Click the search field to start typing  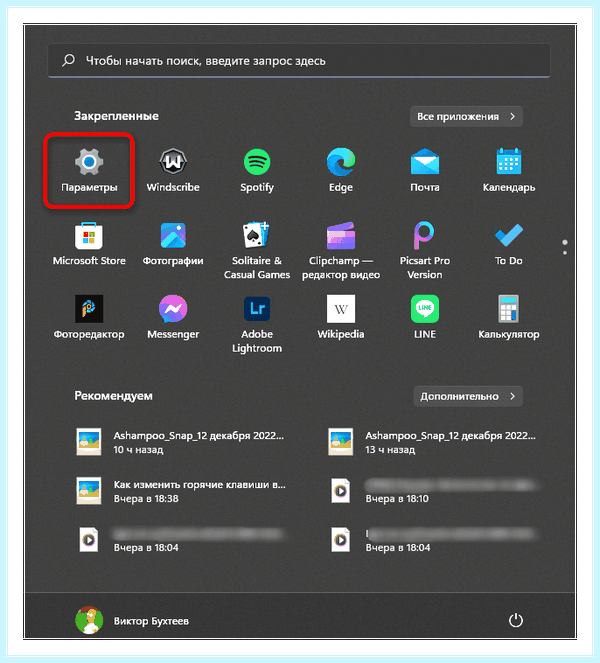coord(299,61)
